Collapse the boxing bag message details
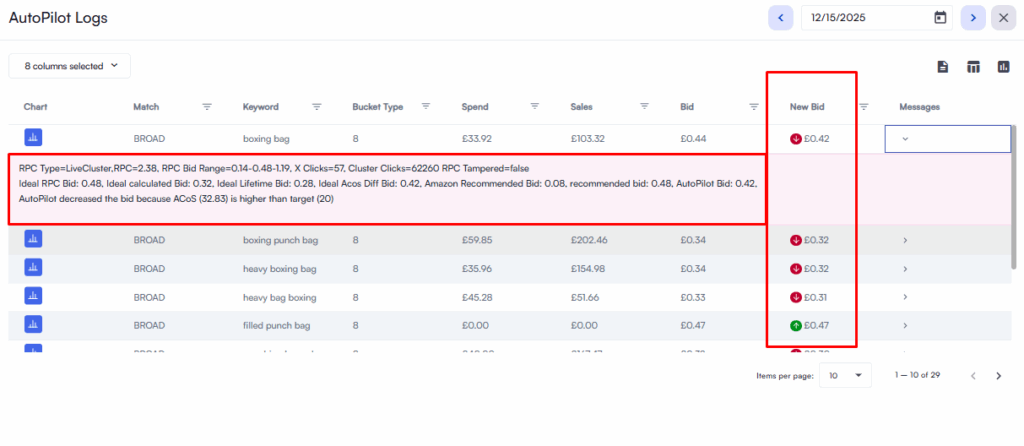1024x446 pixels. click(x=905, y=139)
